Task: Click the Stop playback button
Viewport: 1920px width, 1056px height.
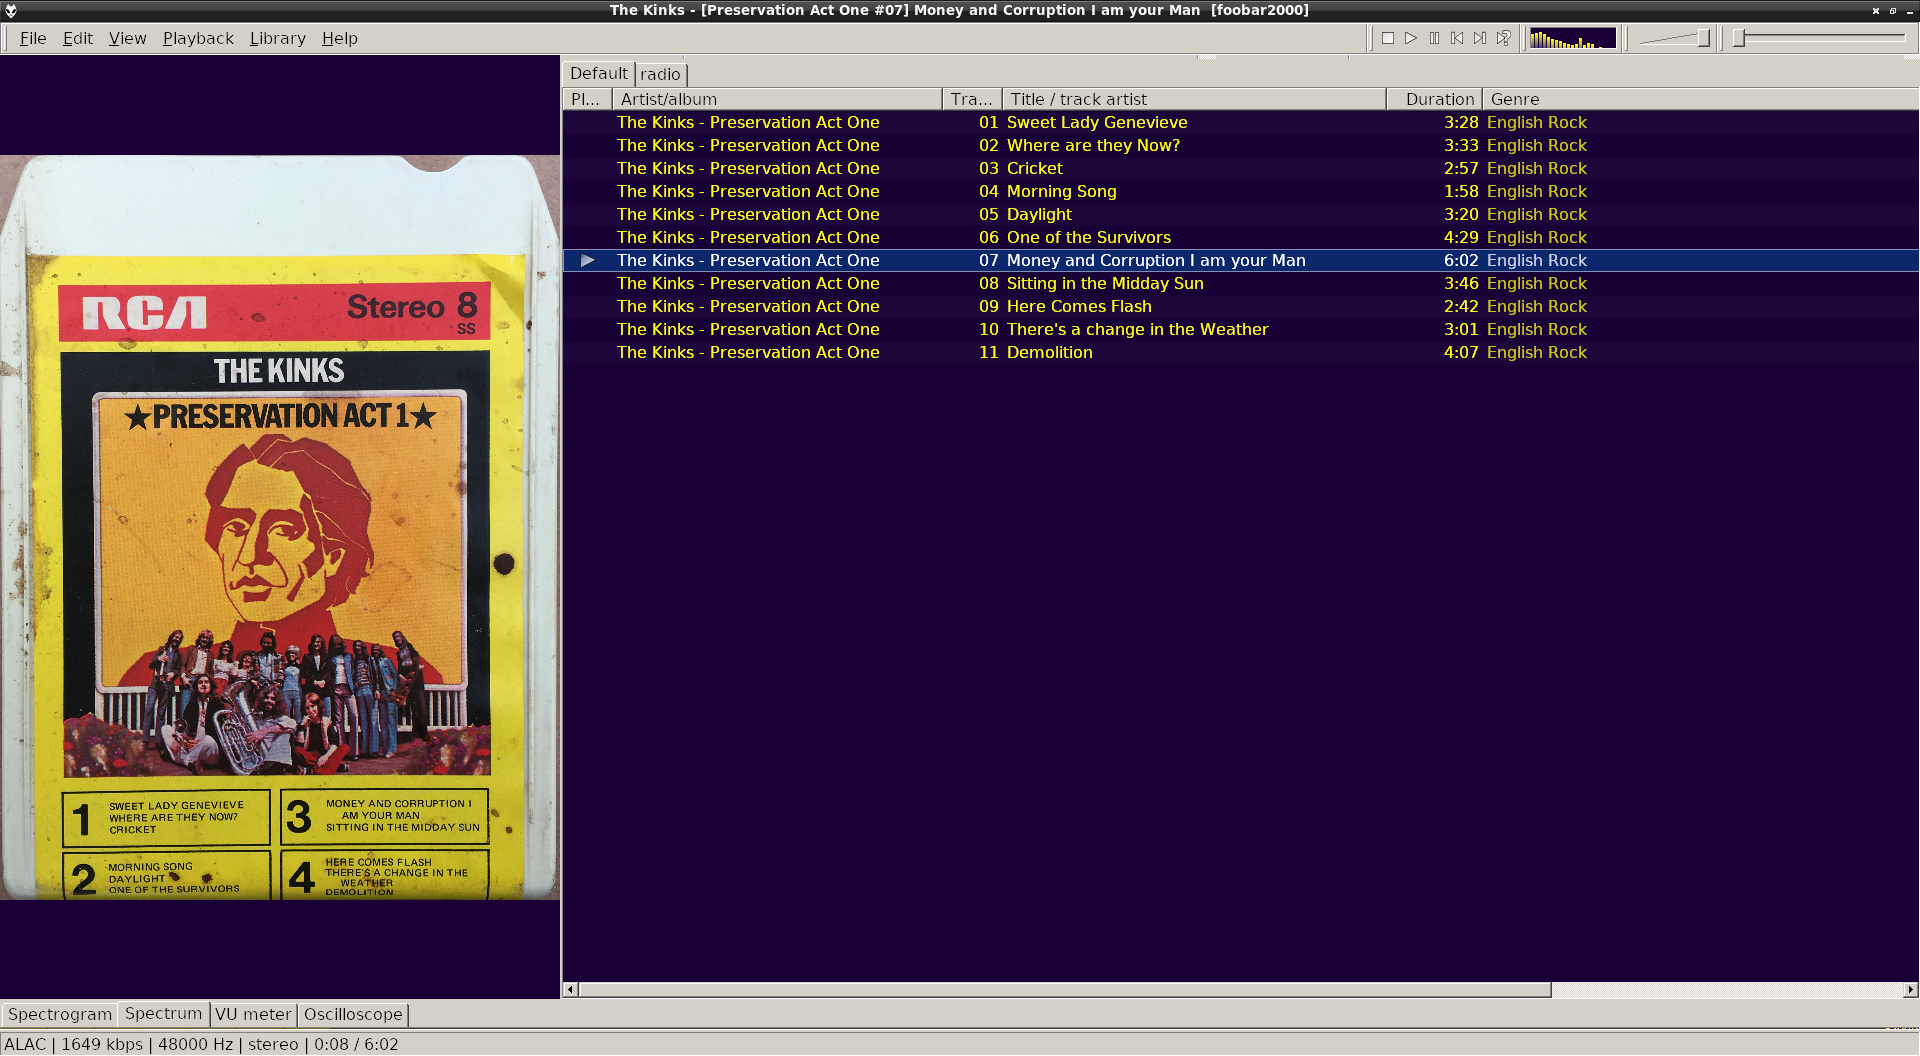Action: click(1388, 38)
